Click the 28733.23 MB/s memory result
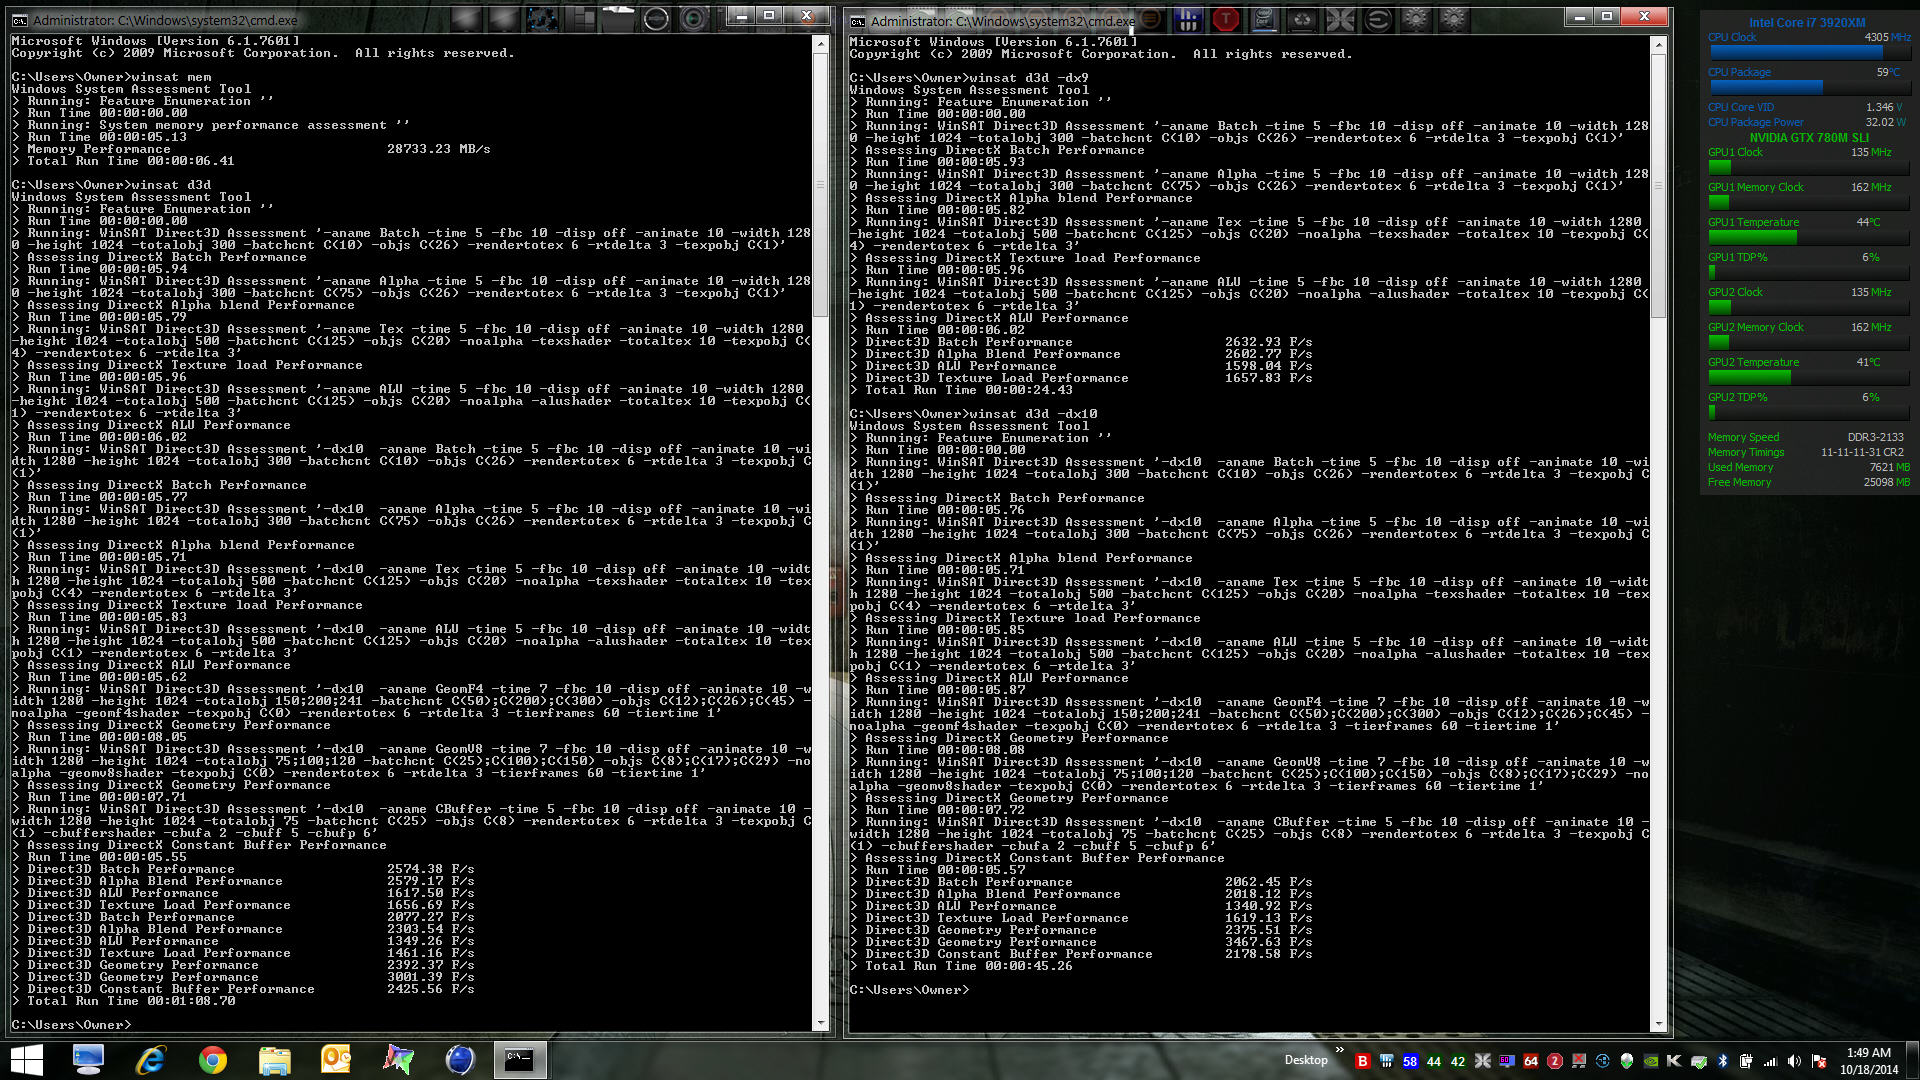The height and width of the screenshot is (1080, 1920). point(438,149)
